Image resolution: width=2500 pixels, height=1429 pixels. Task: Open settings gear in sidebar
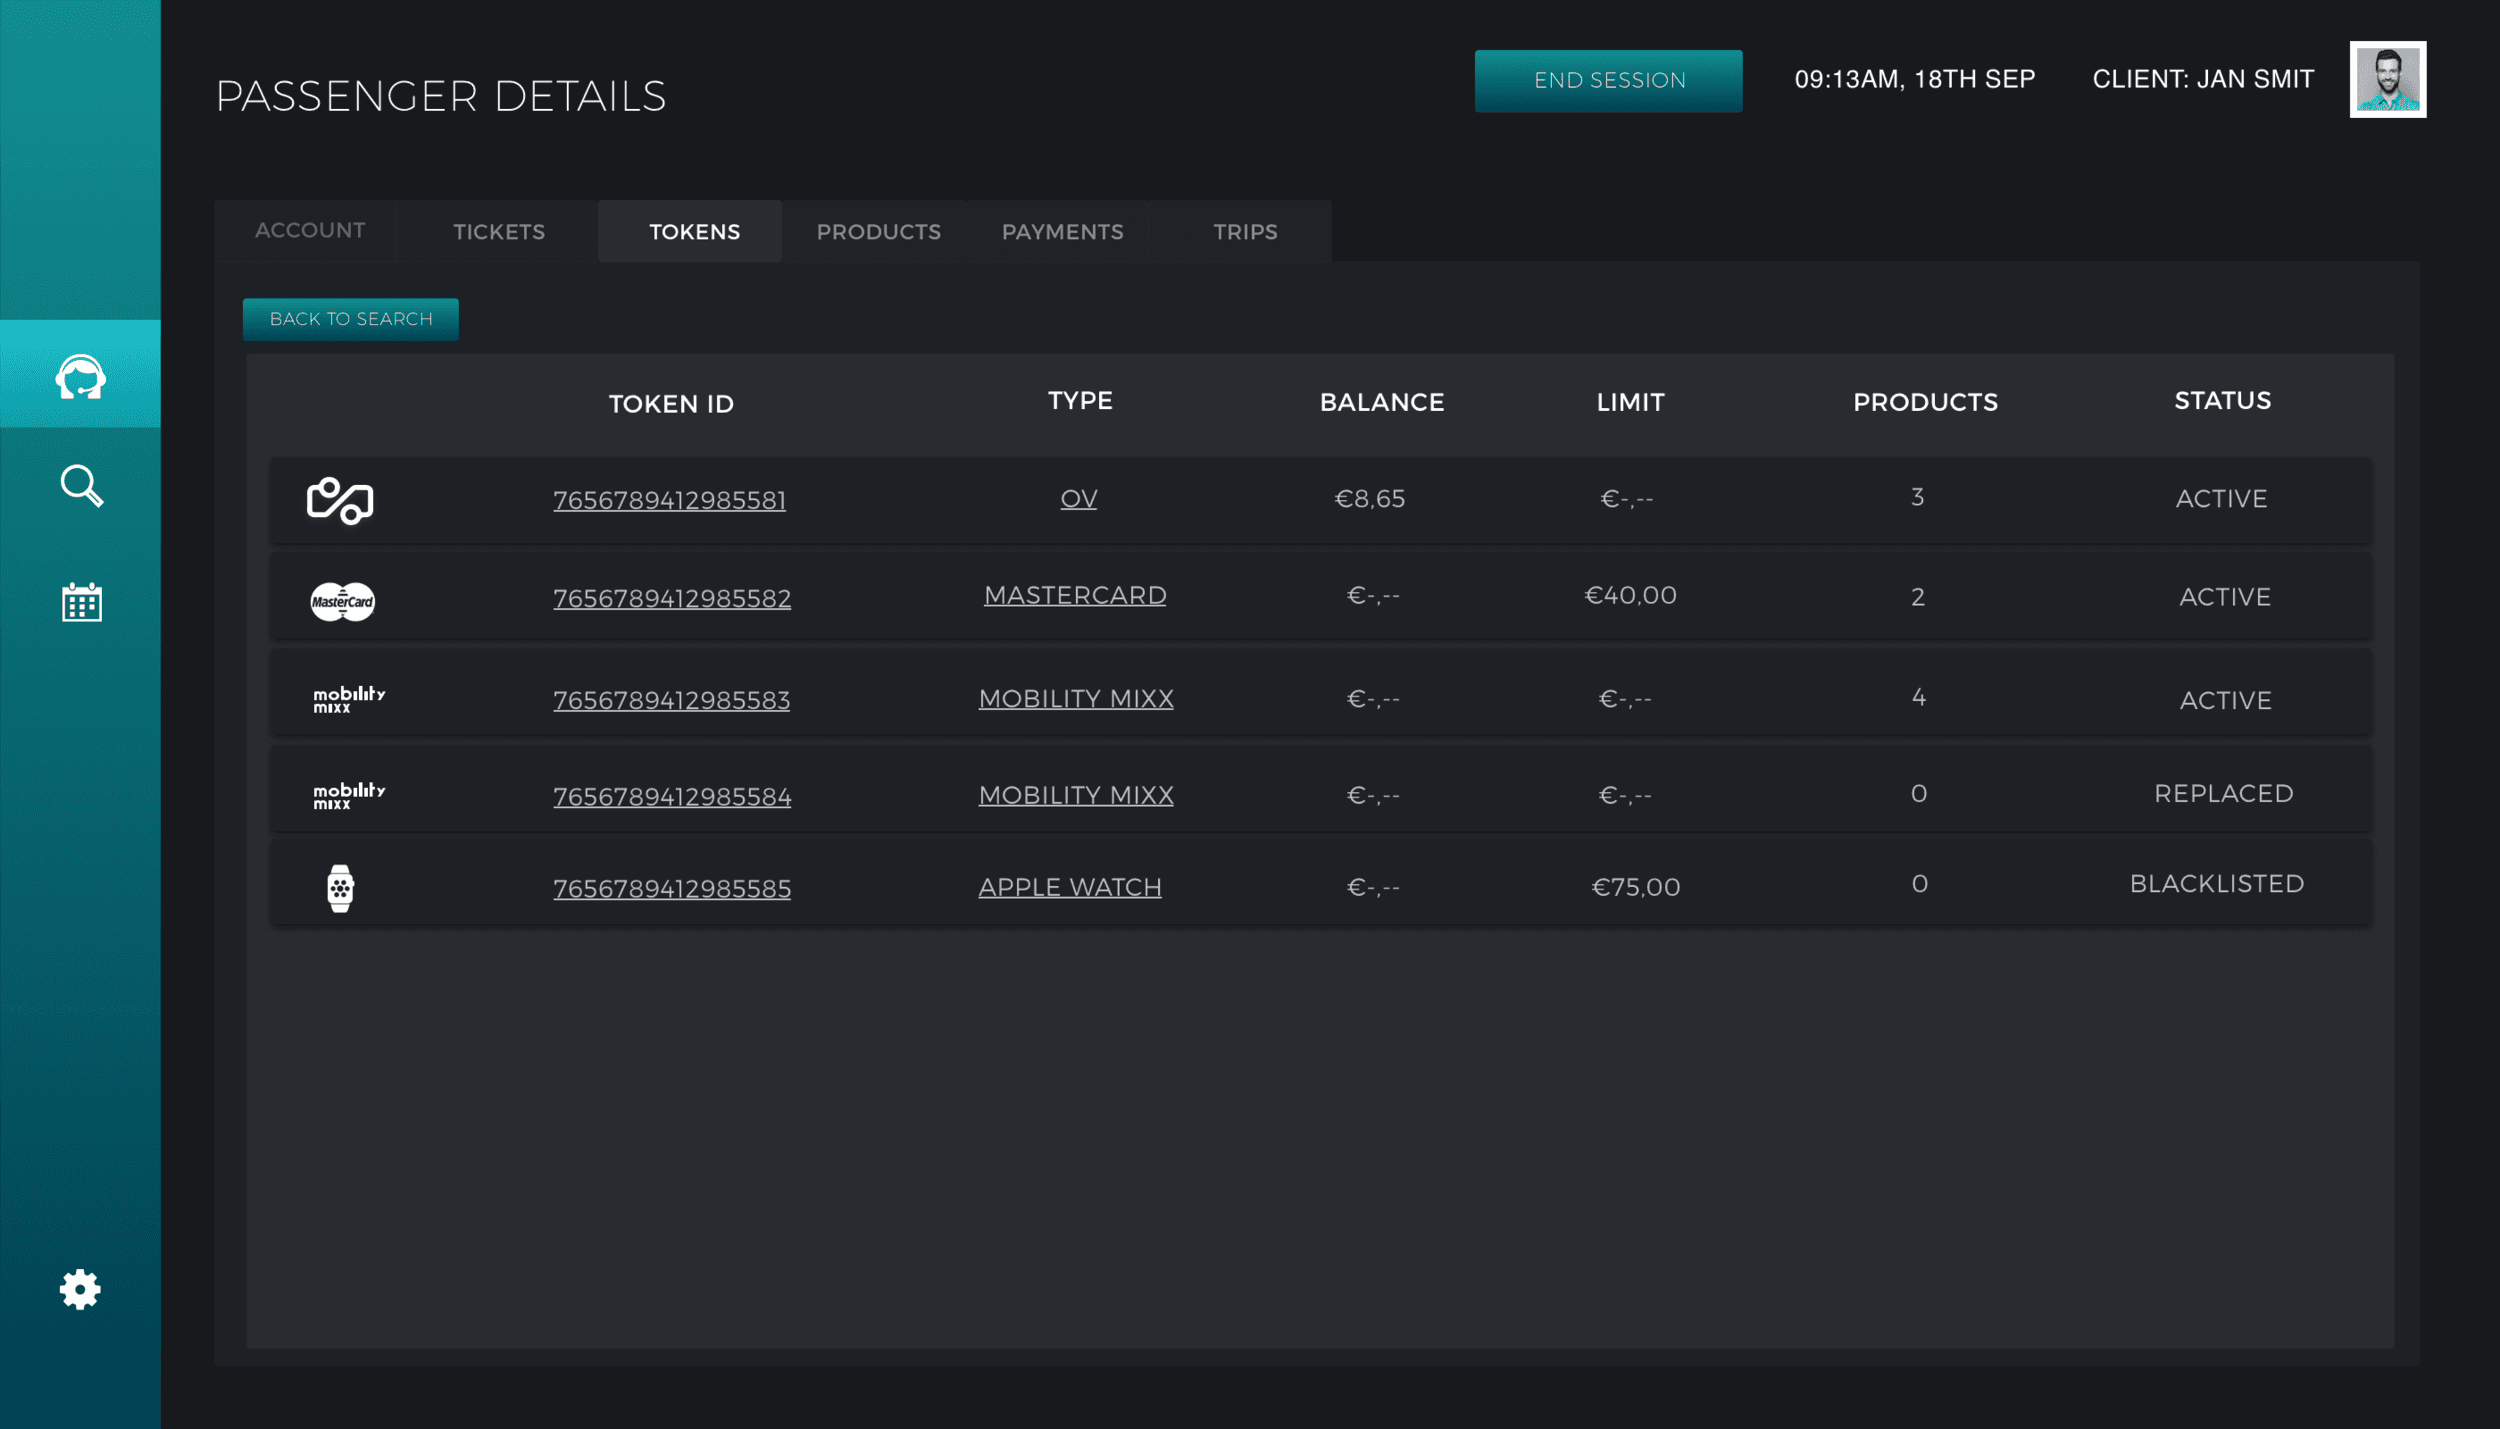click(x=80, y=1289)
